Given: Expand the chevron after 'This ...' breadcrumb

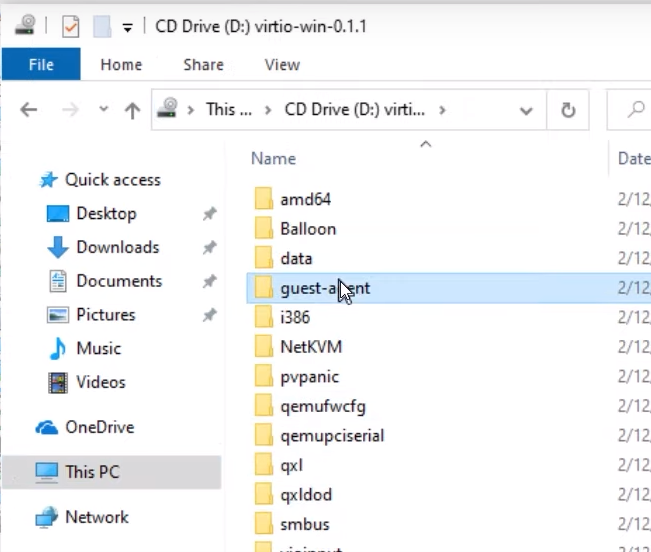Looking at the screenshot, I should pos(268,110).
